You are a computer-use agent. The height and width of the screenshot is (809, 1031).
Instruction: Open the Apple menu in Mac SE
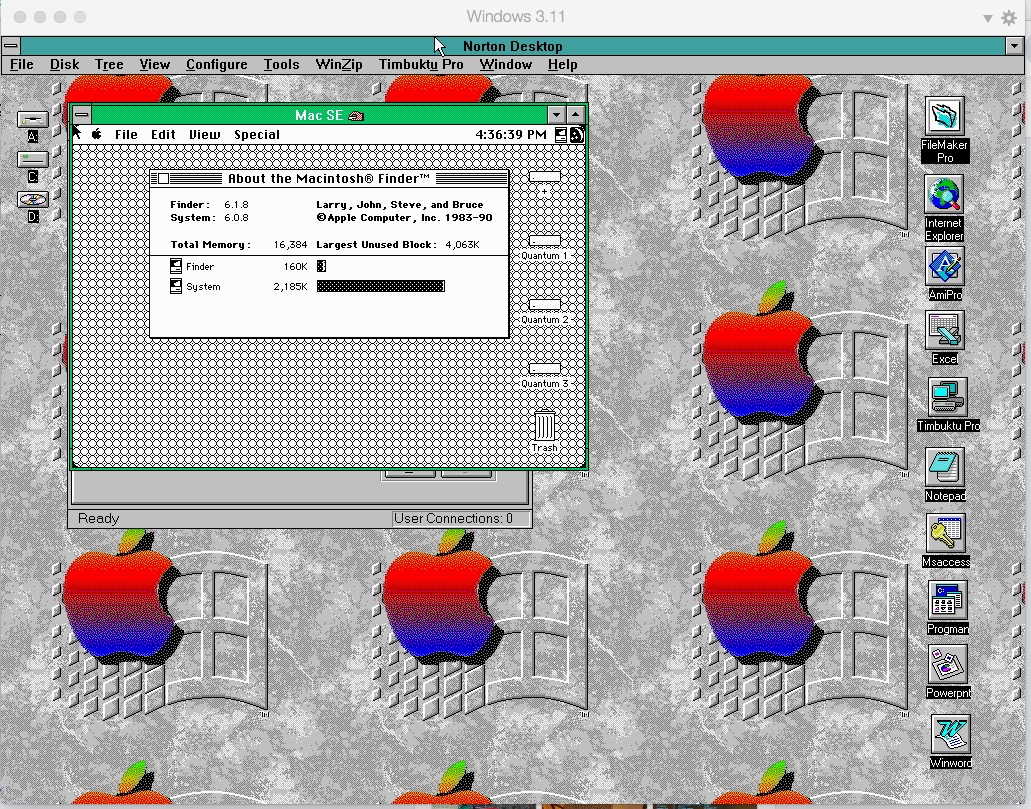[97, 134]
